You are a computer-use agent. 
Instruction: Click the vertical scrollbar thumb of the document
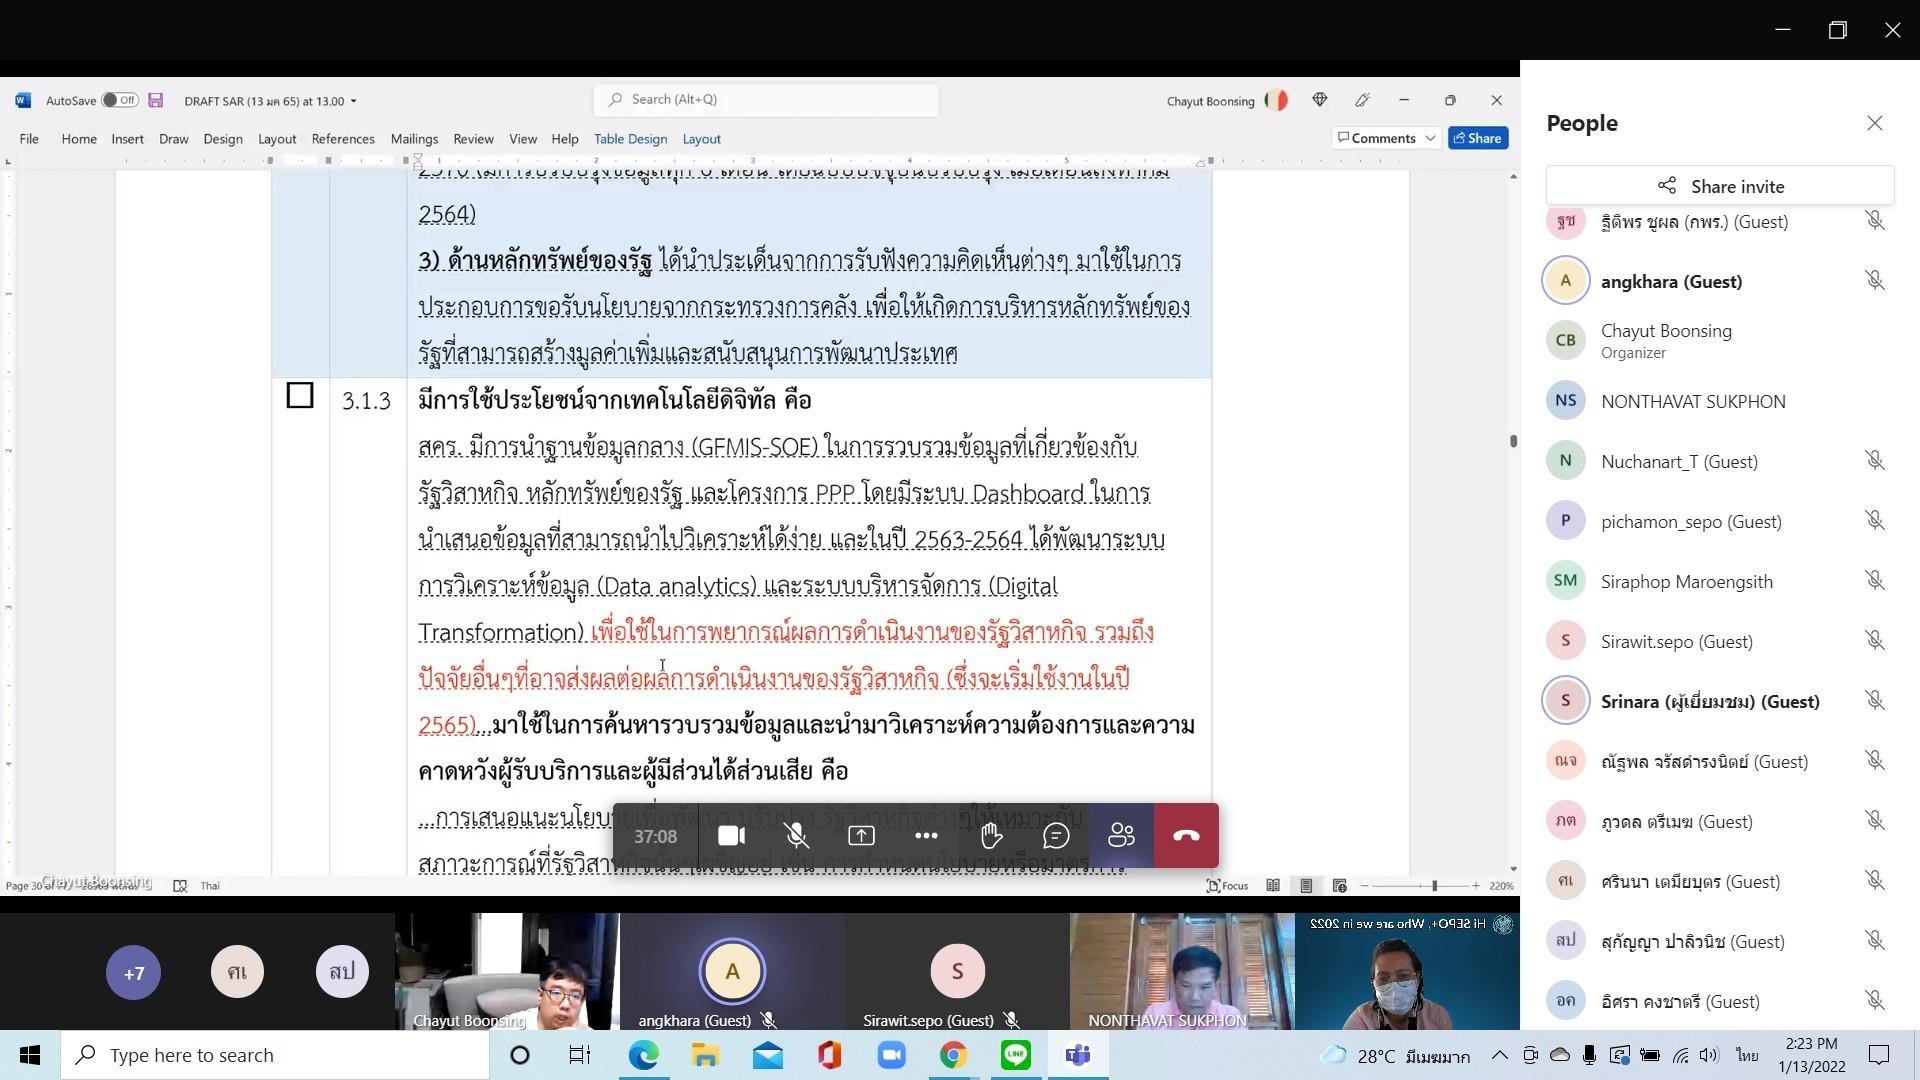(x=1513, y=441)
